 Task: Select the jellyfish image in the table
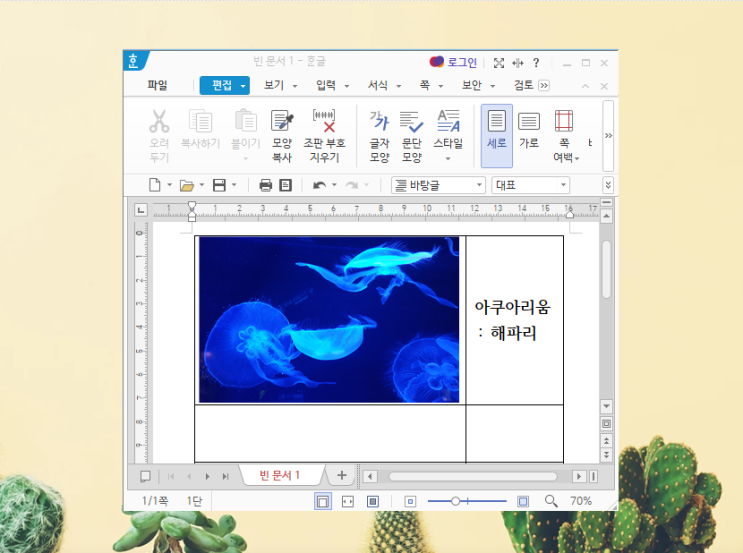click(x=329, y=320)
